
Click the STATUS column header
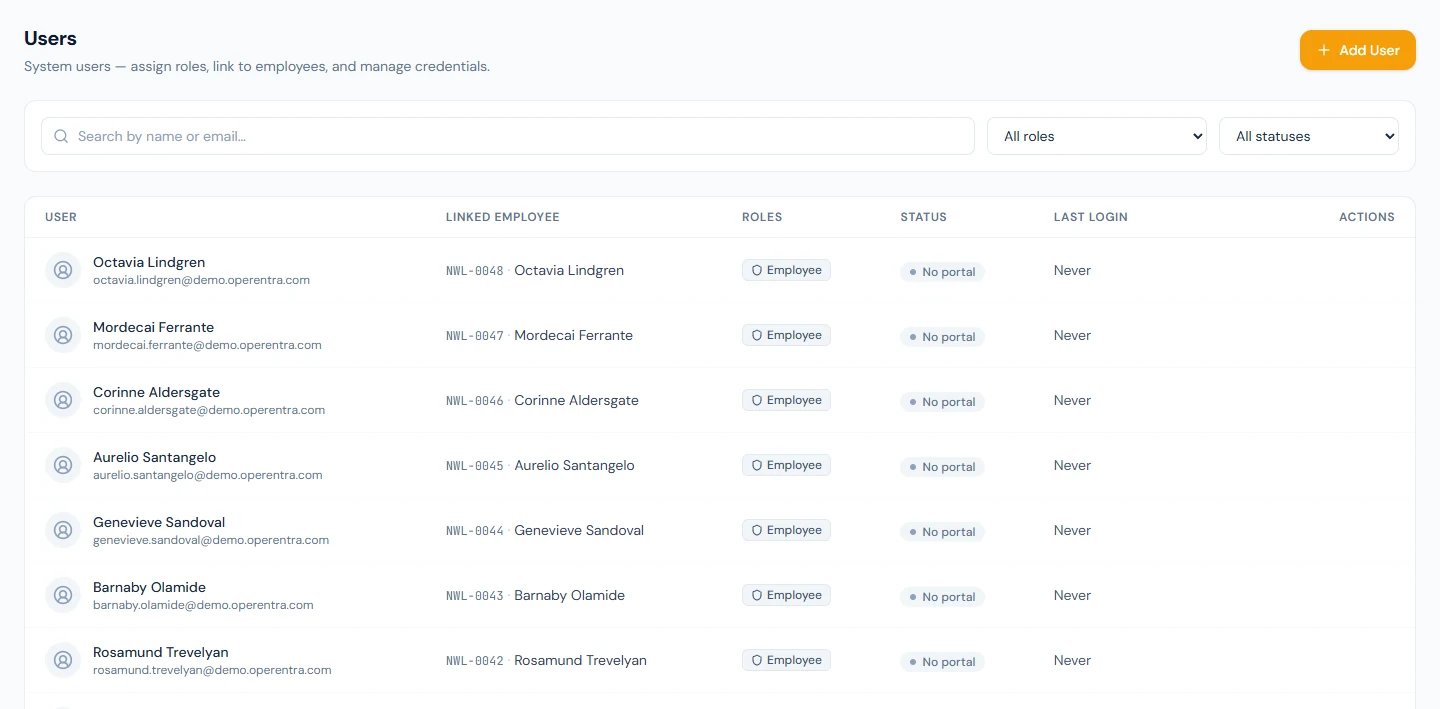(923, 217)
